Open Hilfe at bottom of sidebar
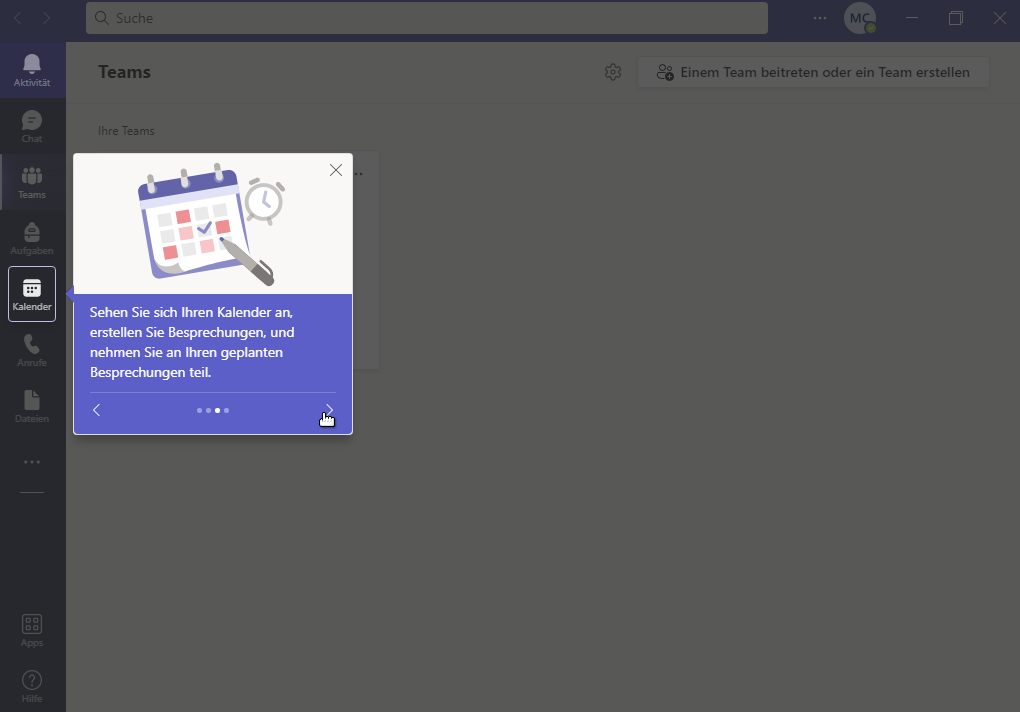1020x712 pixels. click(32, 686)
